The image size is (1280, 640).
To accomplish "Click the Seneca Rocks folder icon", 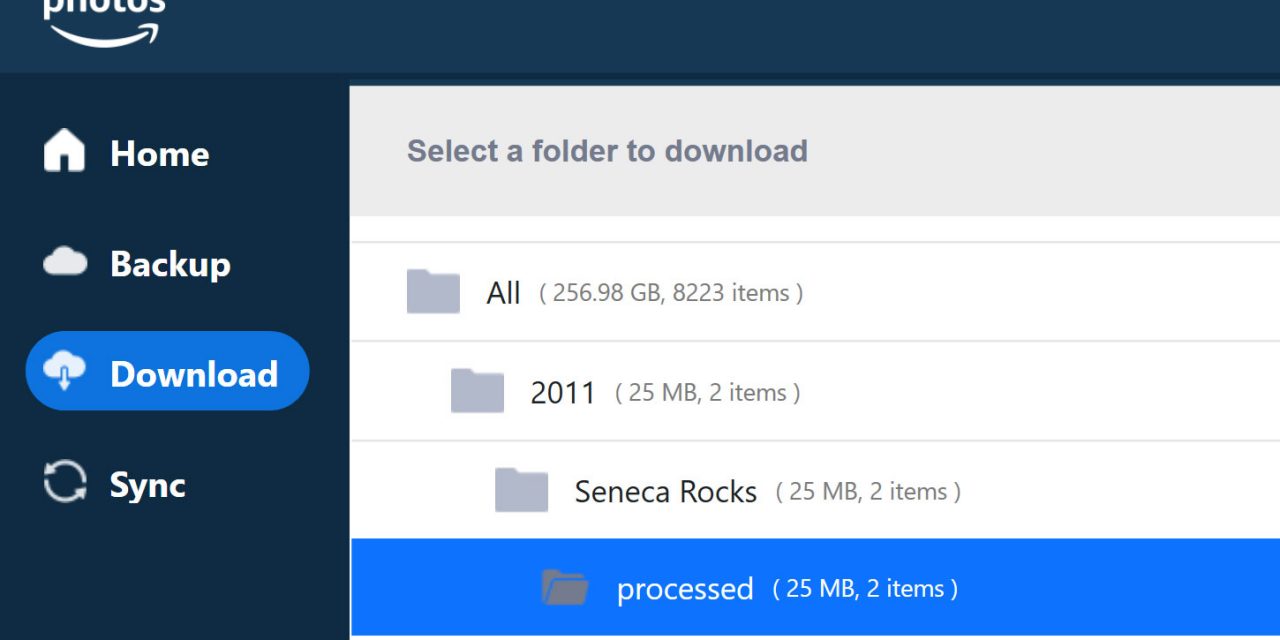I will 521,489.
